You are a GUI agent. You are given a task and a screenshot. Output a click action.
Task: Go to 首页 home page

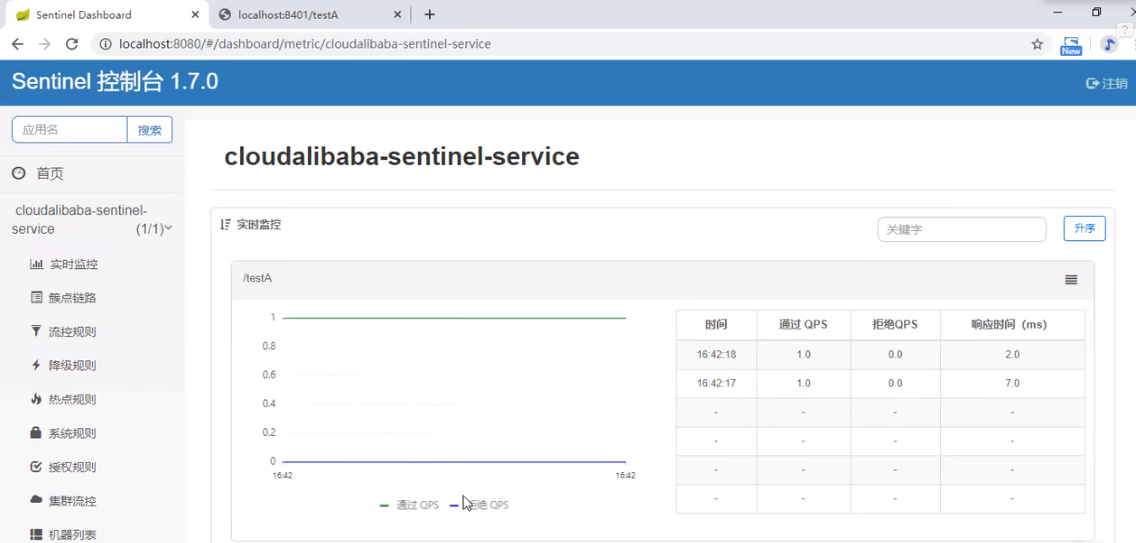click(x=49, y=174)
